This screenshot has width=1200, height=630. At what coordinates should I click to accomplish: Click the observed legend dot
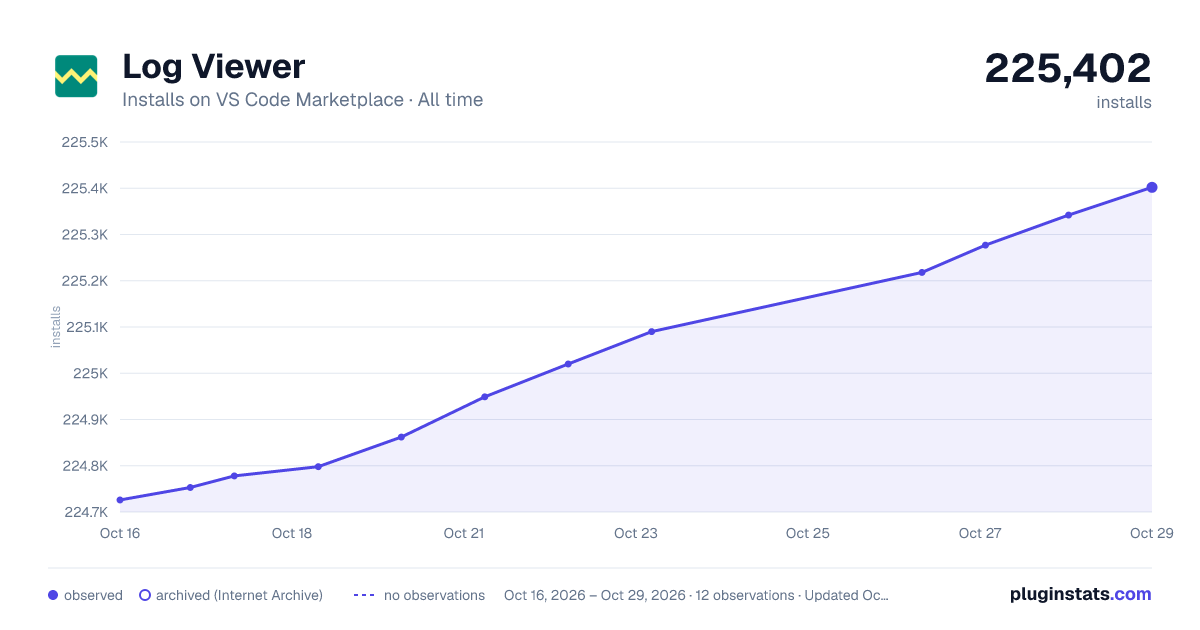[x=53, y=595]
